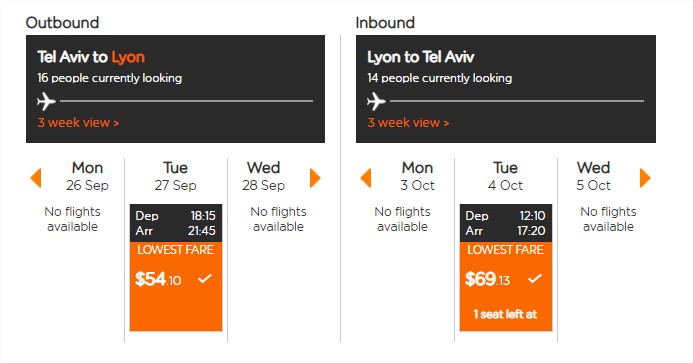Choose the 18:15 departure outbound flight

coord(176,267)
